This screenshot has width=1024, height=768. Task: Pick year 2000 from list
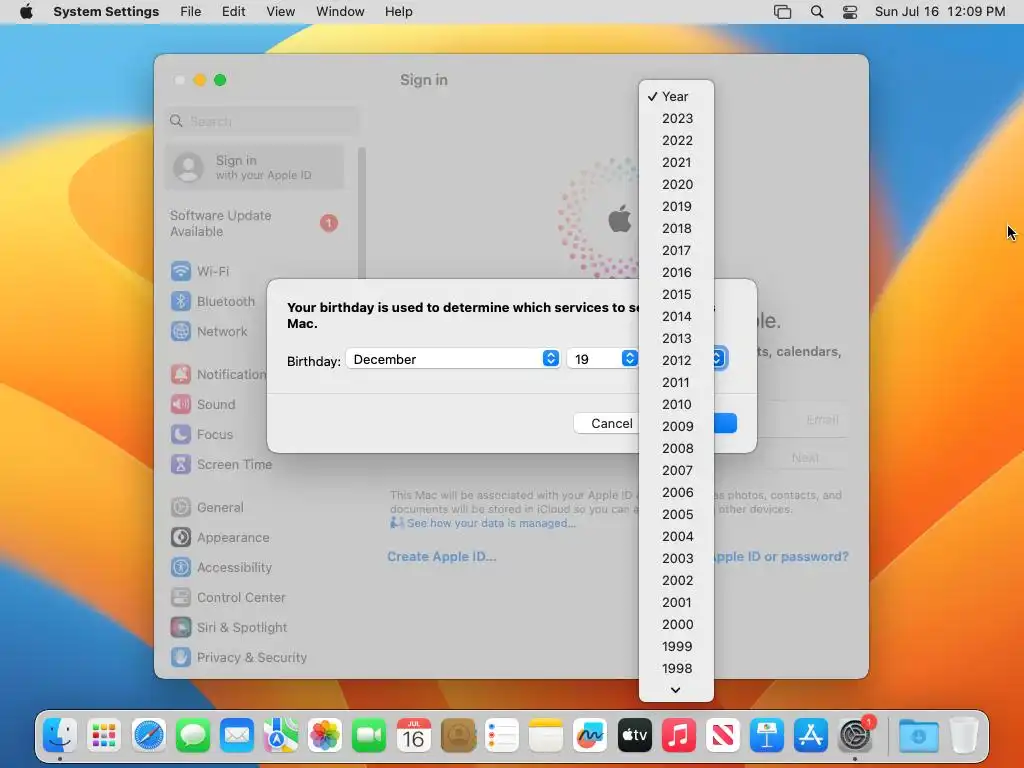click(x=677, y=624)
